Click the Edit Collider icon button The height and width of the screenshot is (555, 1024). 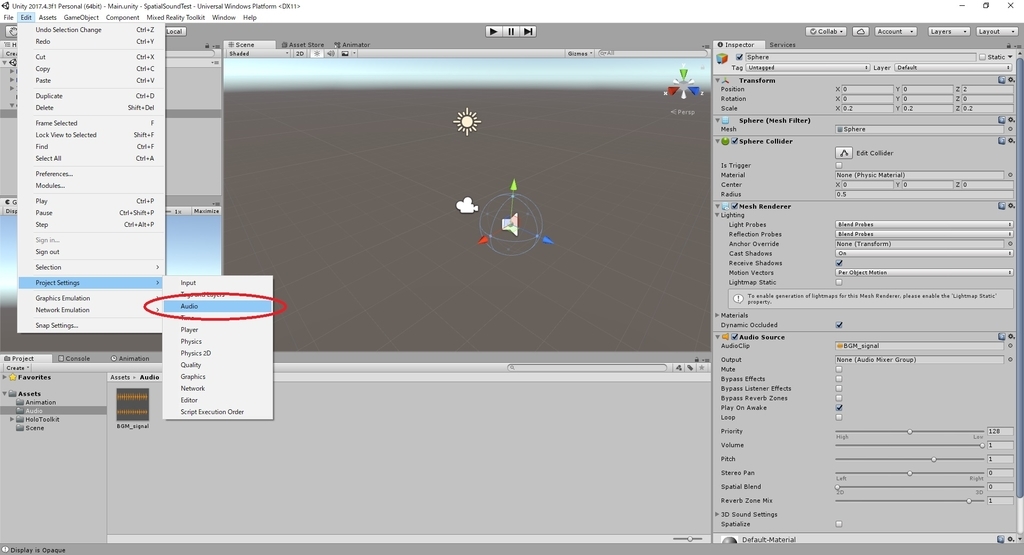844,153
